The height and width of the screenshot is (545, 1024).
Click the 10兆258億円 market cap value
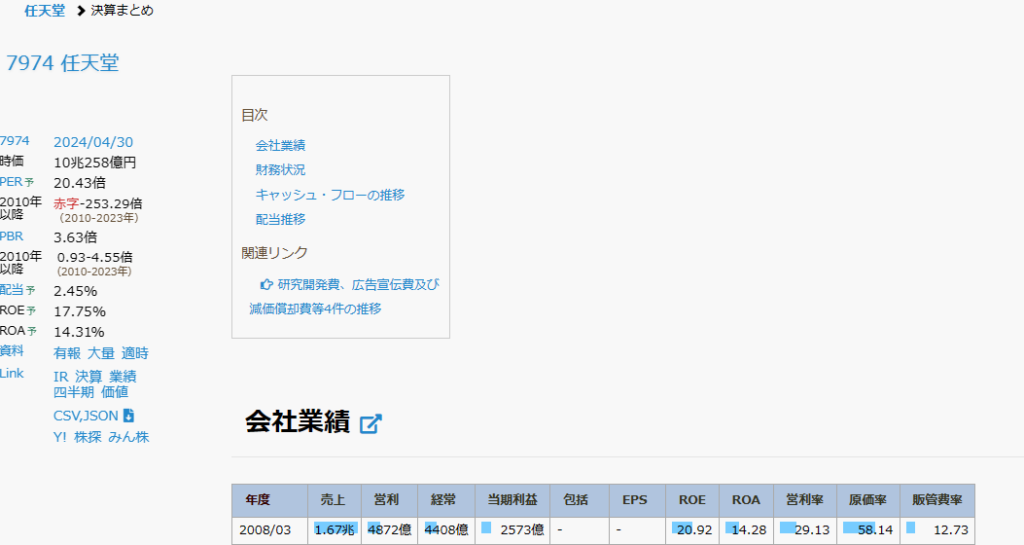[95, 163]
